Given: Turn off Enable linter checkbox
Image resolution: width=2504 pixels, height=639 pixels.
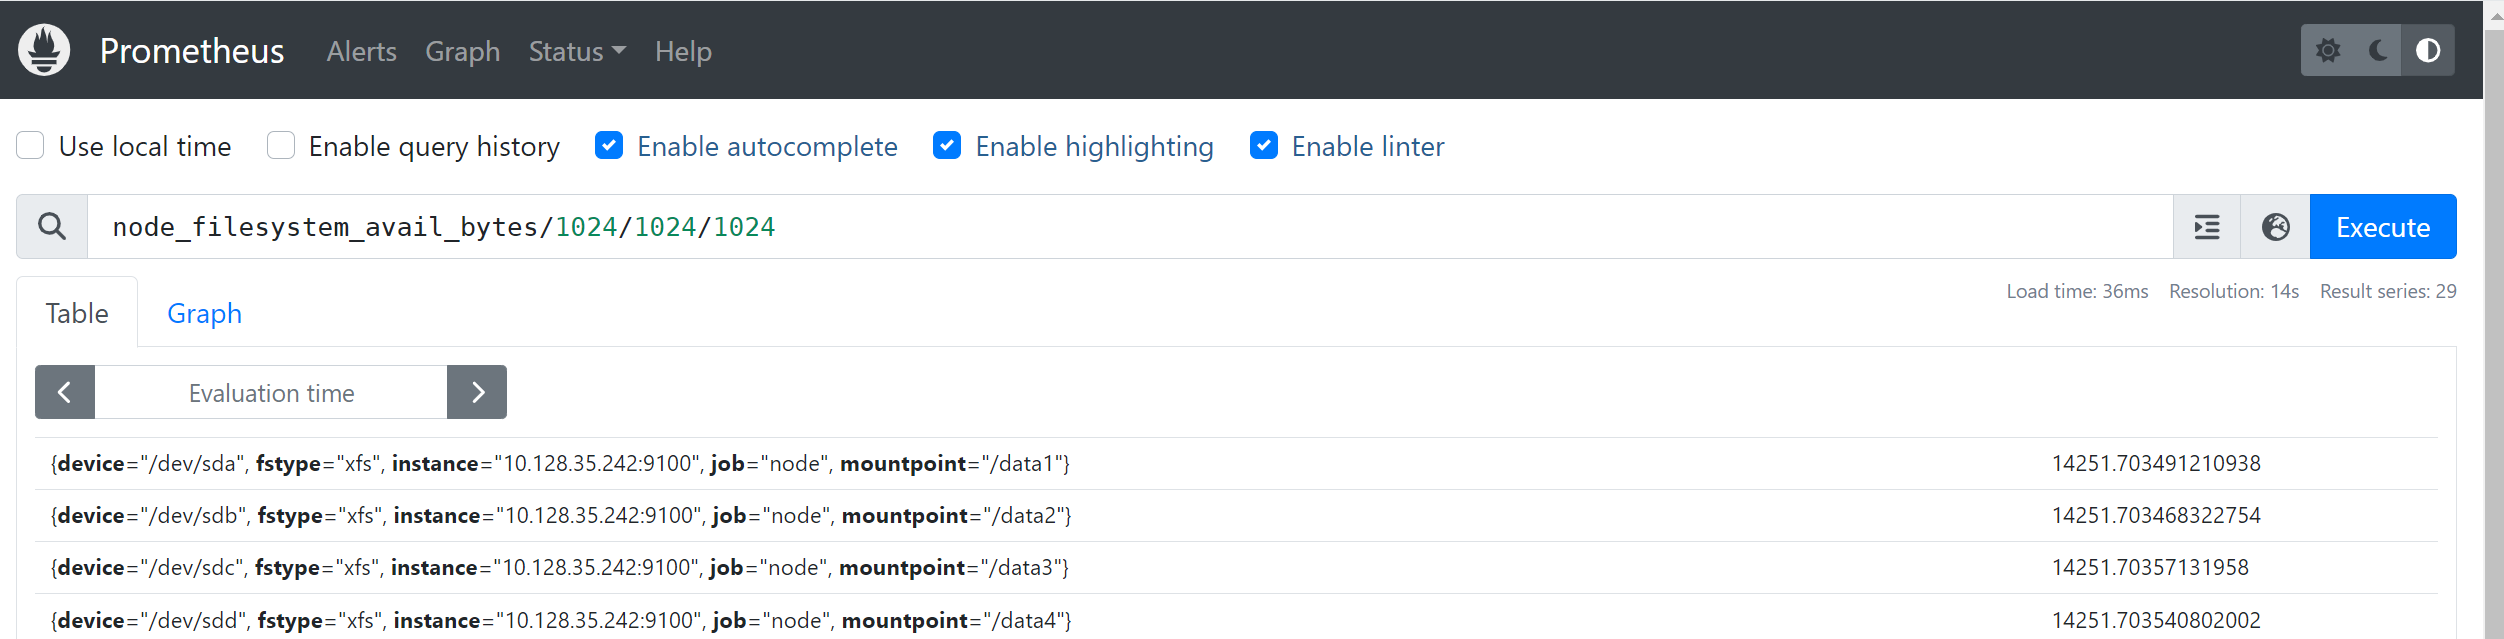Looking at the screenshot, I should tap(1264, 146).
